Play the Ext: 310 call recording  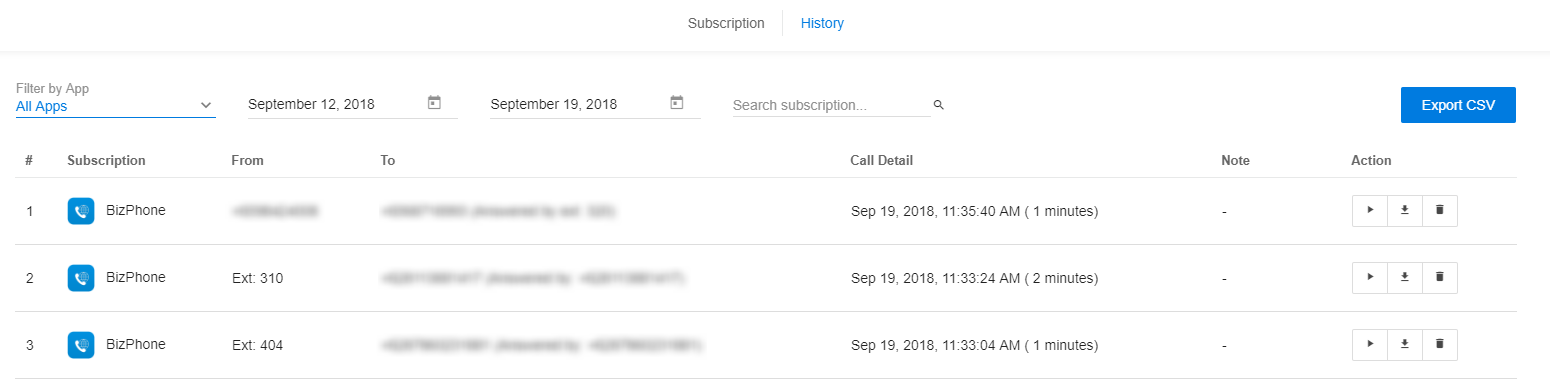pyautogui.click(x=1370, y=278)
